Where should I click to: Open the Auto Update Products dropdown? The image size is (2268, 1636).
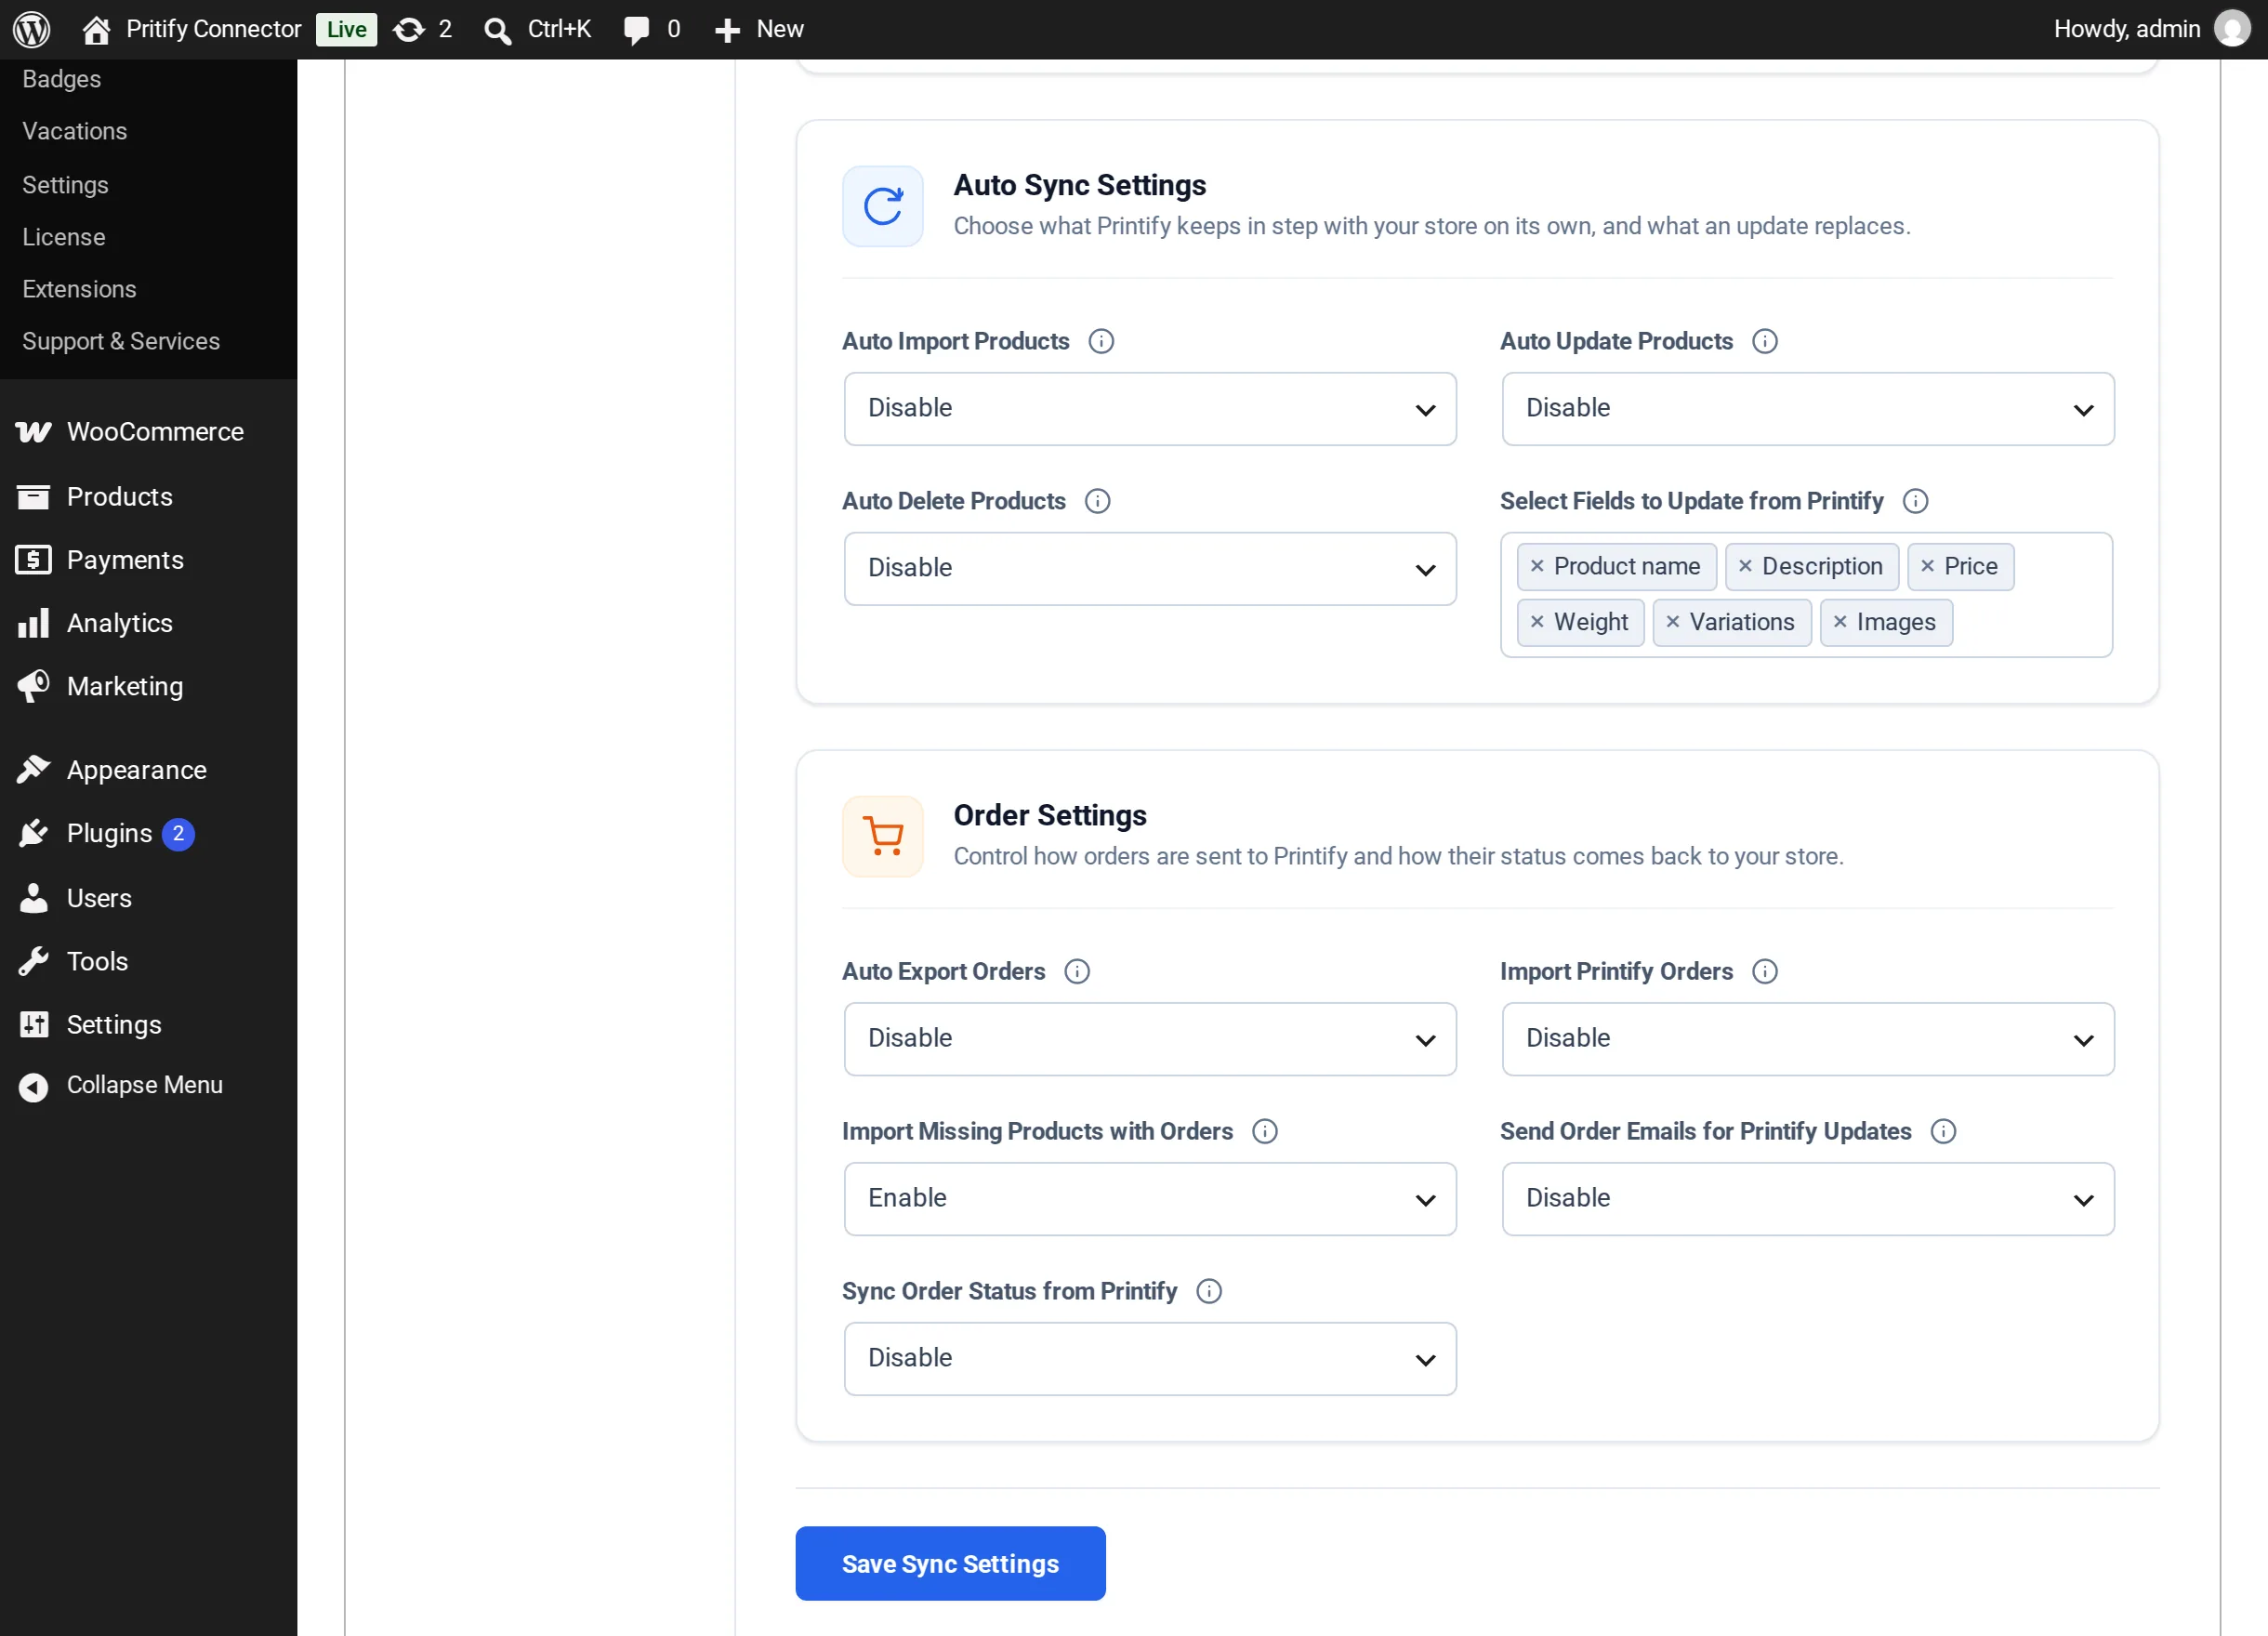coord(1808,409)
